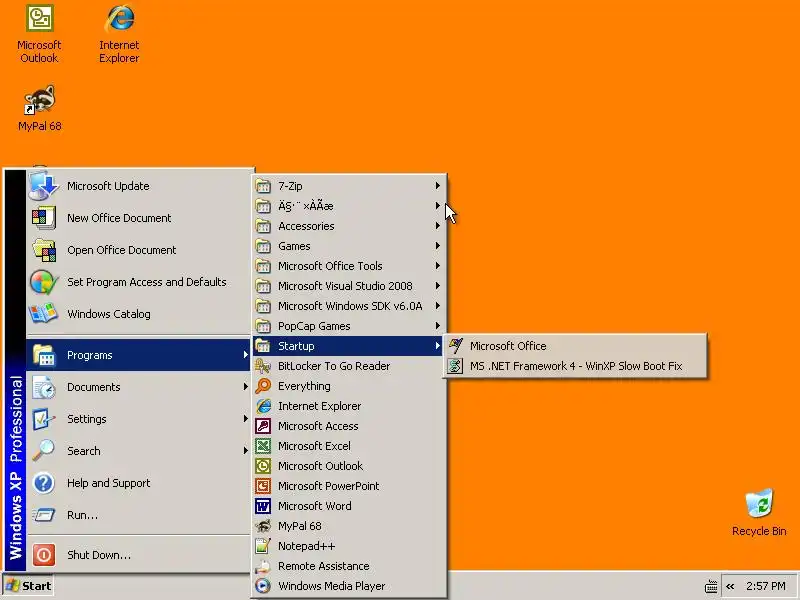The width and height of the screenshot is (800, 600).
Task: Click the Windows Catalog label
Action: point(109,314)
